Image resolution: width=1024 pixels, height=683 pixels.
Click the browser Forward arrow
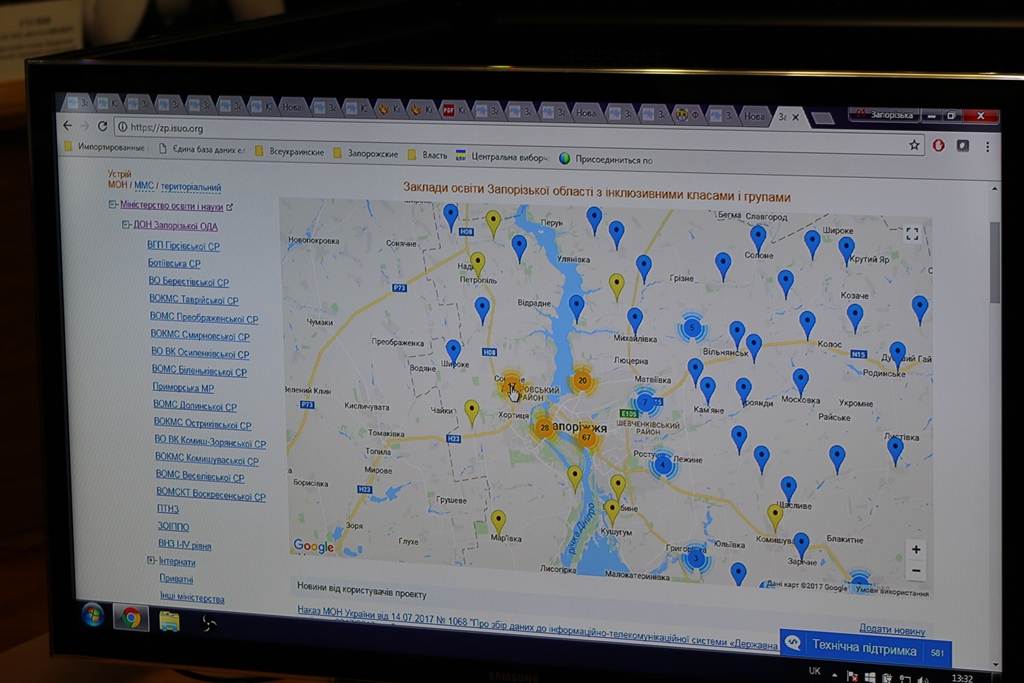tap(85, 125)
